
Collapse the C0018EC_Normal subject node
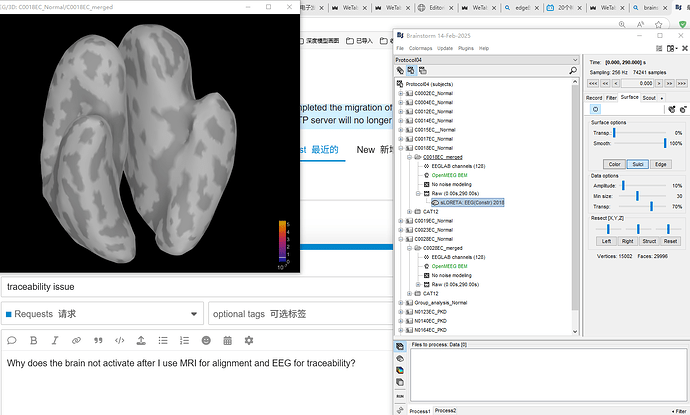click(x=400, y=148)
